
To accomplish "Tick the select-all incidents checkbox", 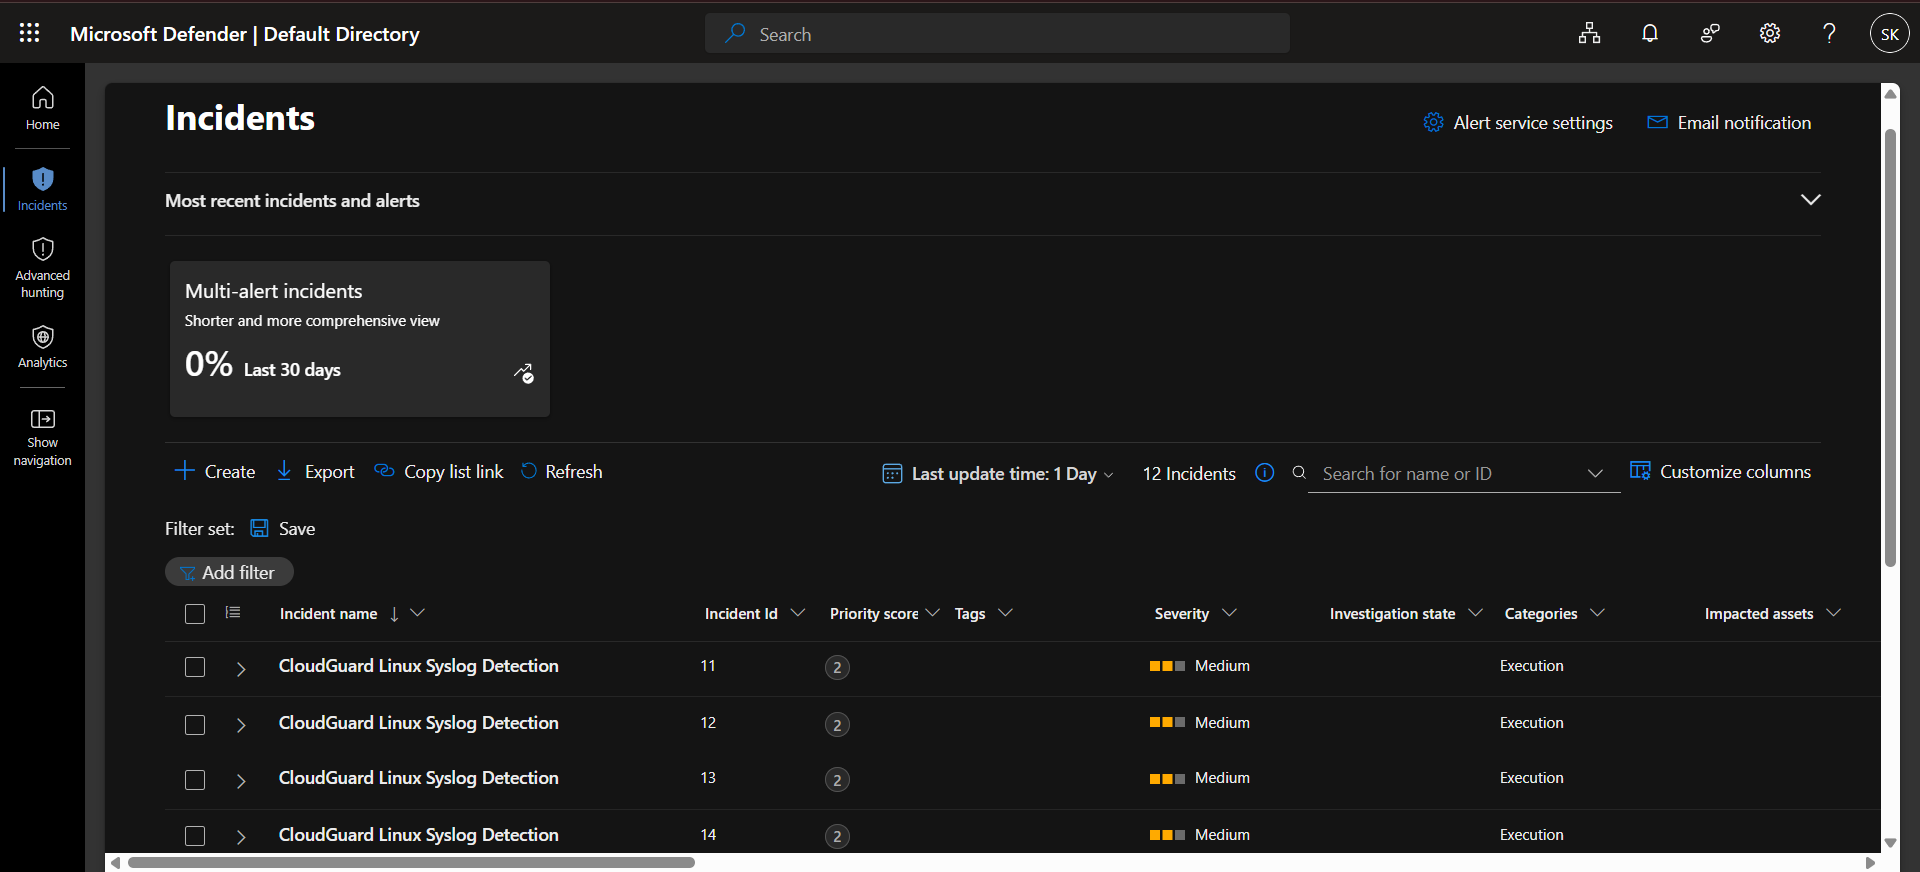I will (195, 614).
